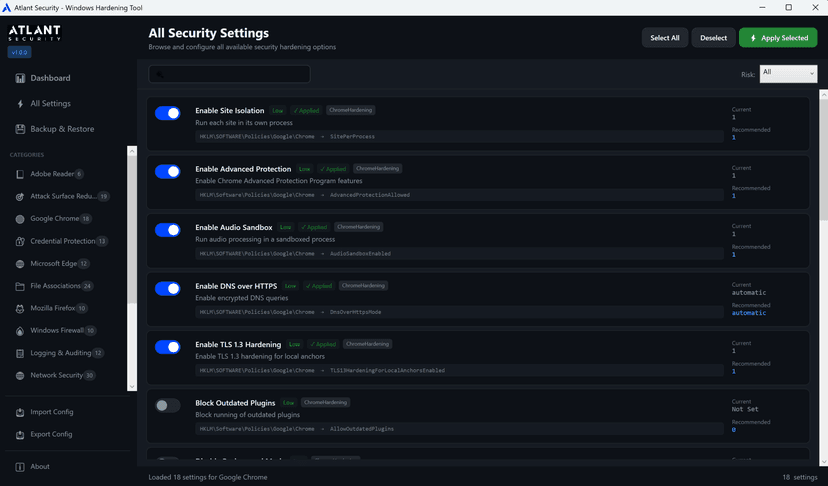Viewport: 828px width, 486px height.
Task: Select the Logging & Auditing icon
Action: click(20, 353)
